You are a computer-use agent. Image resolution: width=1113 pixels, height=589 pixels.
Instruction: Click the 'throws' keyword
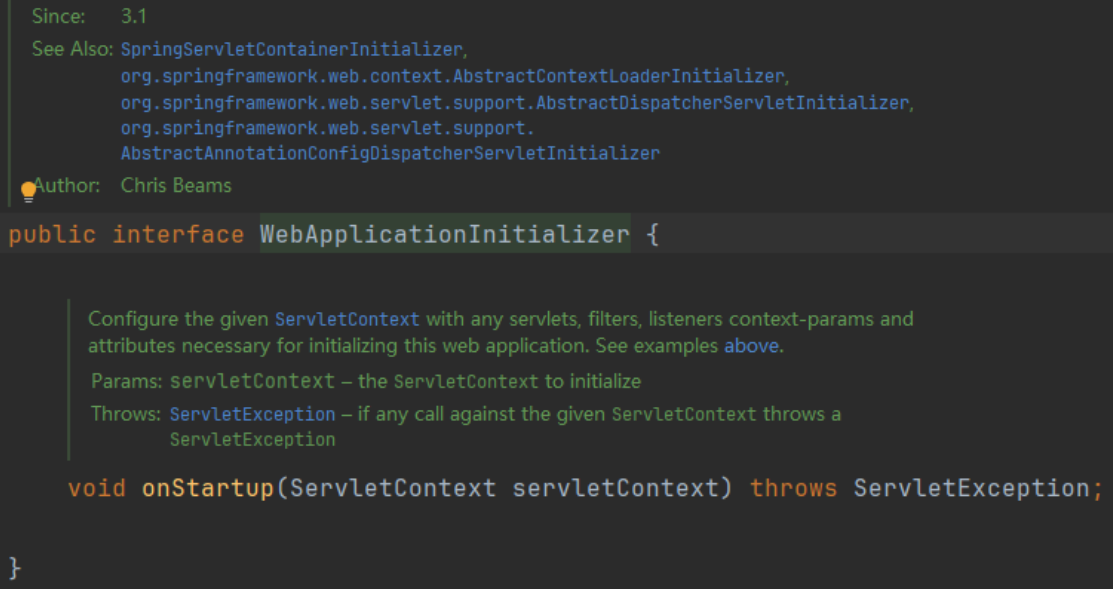click(794, 488)
